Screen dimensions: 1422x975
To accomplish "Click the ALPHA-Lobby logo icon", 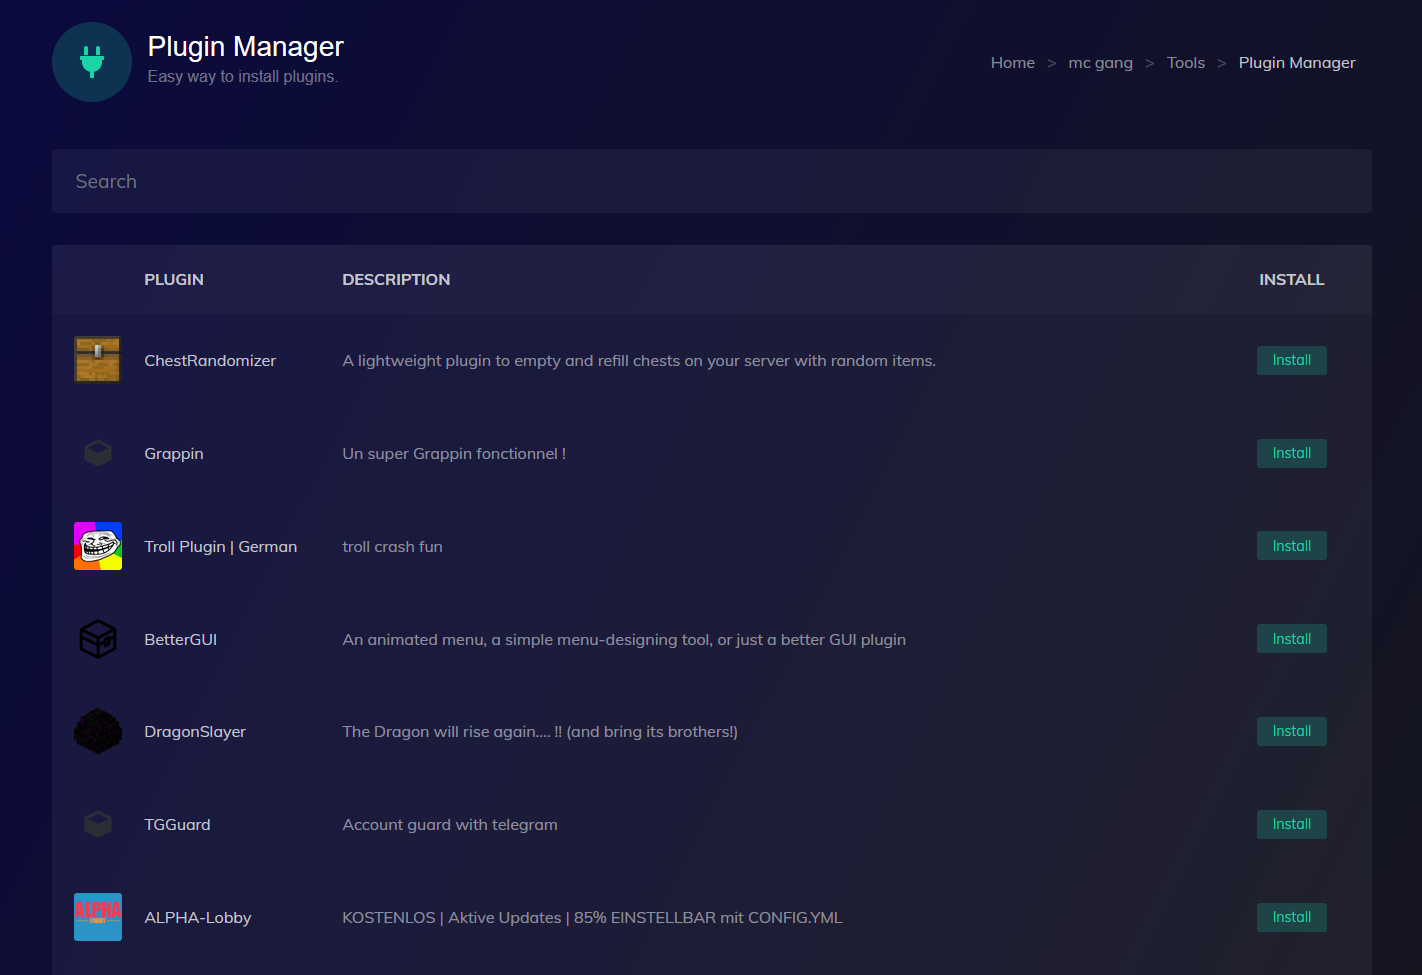I will tap(98, 917).
